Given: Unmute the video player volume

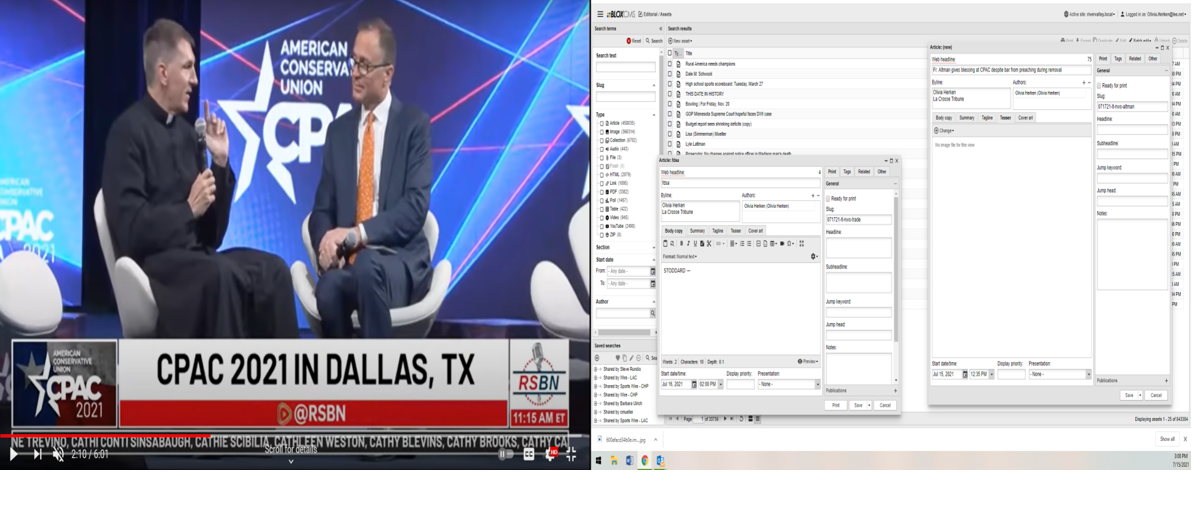Looking at the screenshot, I should click(x=59, y=454).
